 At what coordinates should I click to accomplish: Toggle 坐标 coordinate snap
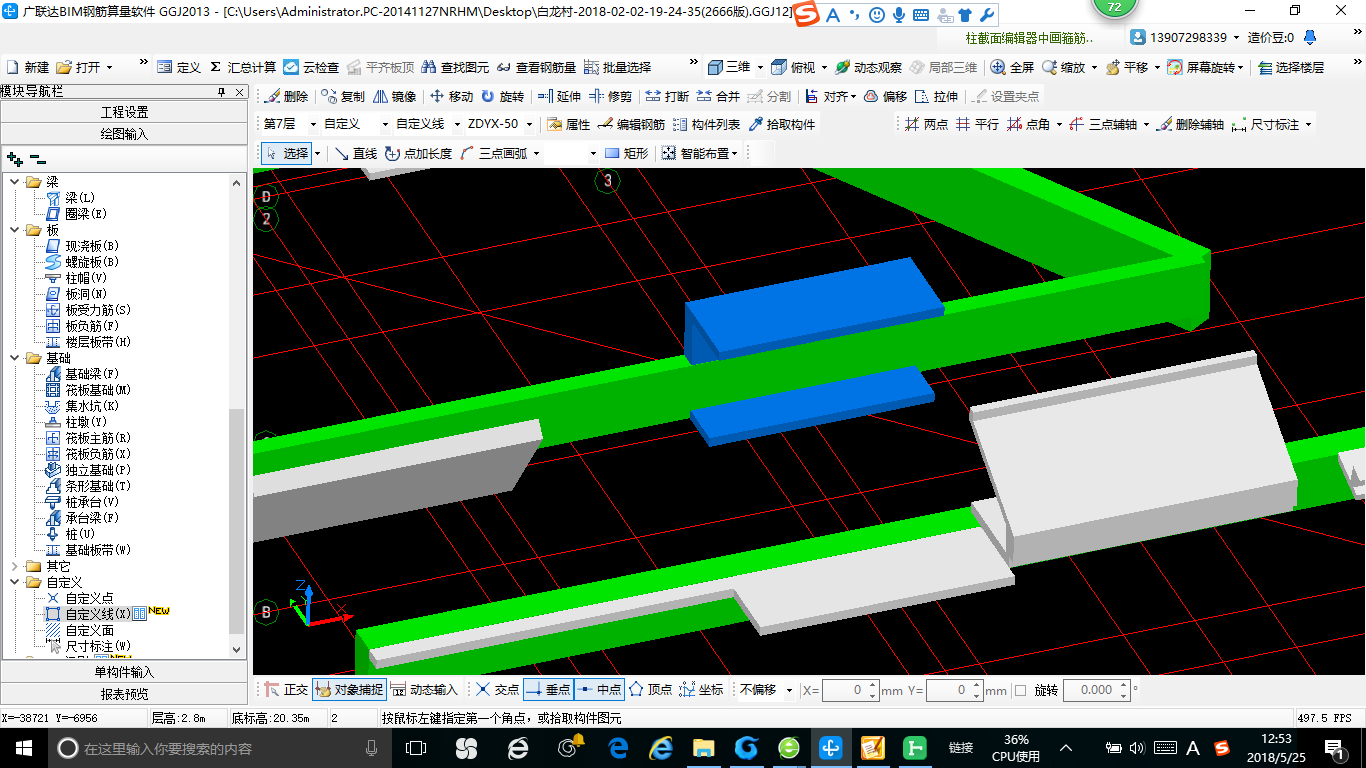coord(701,690)
